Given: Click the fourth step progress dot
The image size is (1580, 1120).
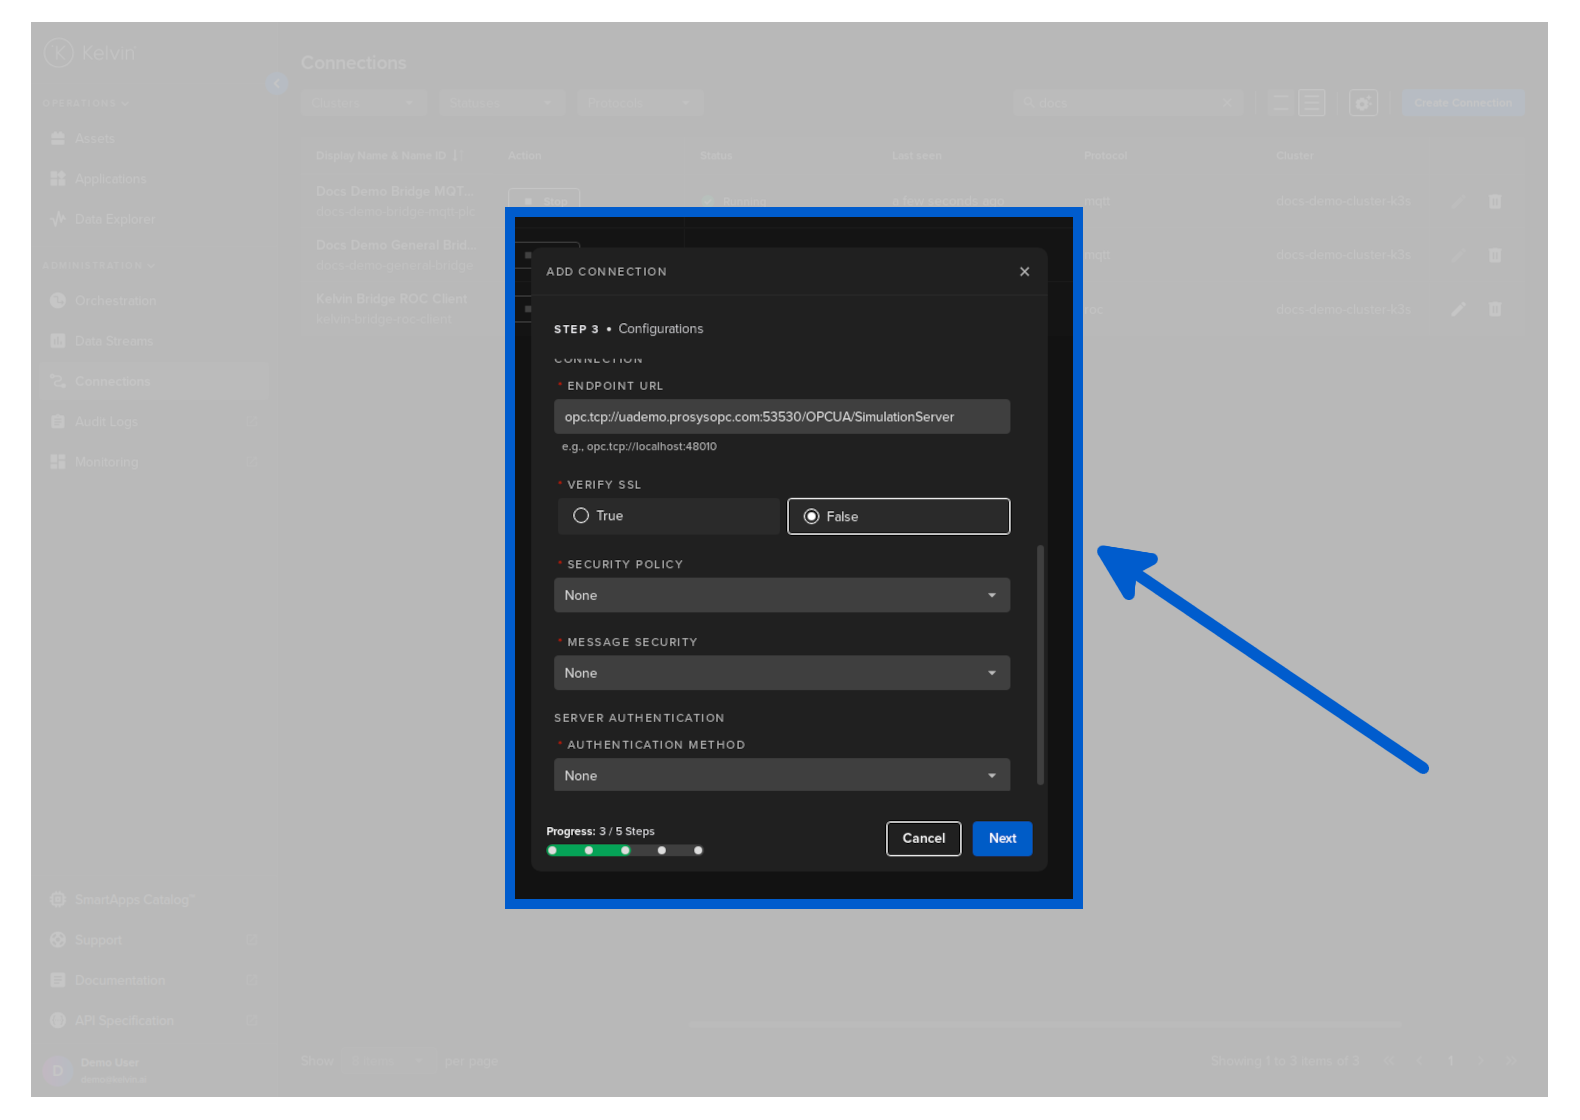Looking at the screenshot, I should (661, 850).
